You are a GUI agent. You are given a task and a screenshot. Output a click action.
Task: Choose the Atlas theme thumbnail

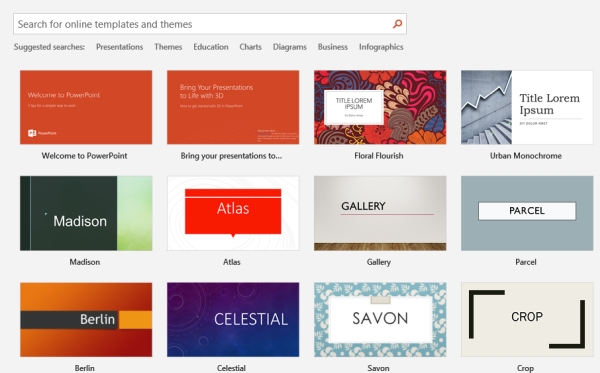[233, 213]
